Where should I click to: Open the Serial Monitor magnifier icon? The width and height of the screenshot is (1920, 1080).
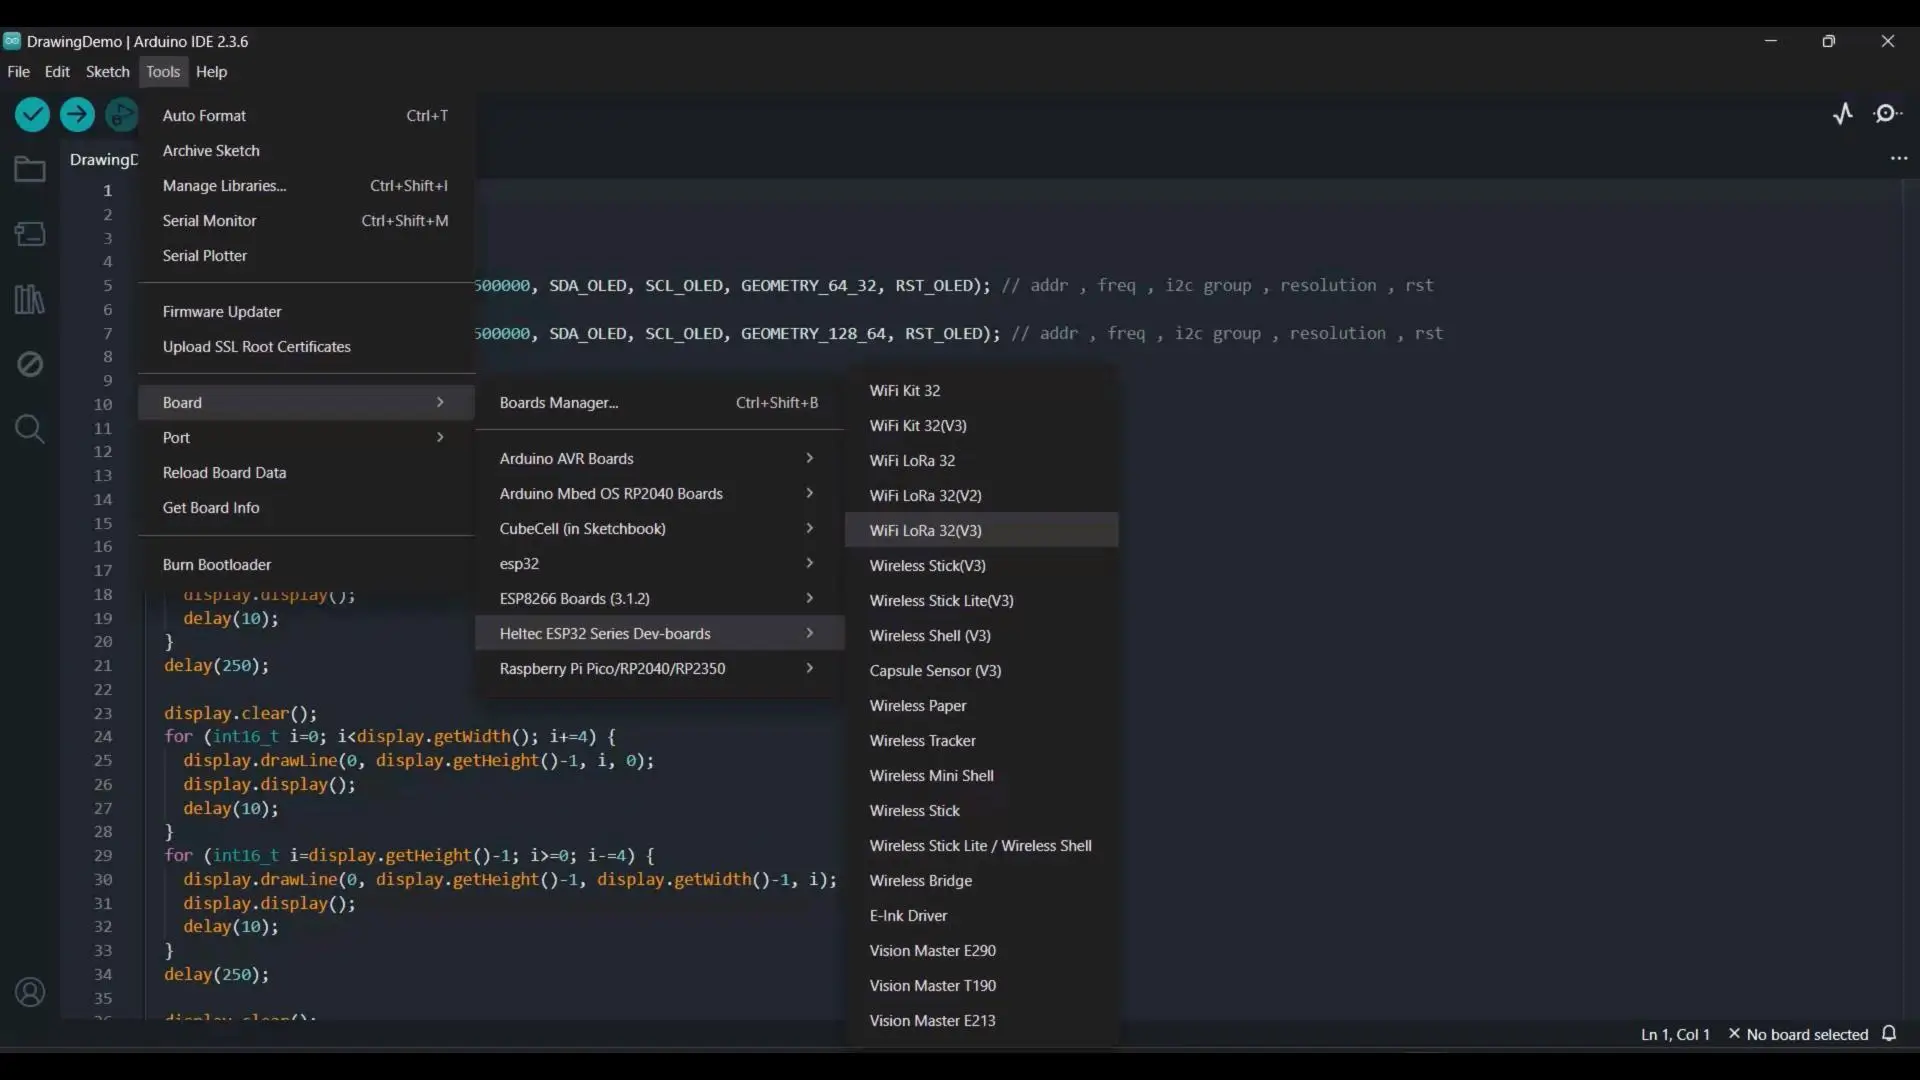point(1887,114)
